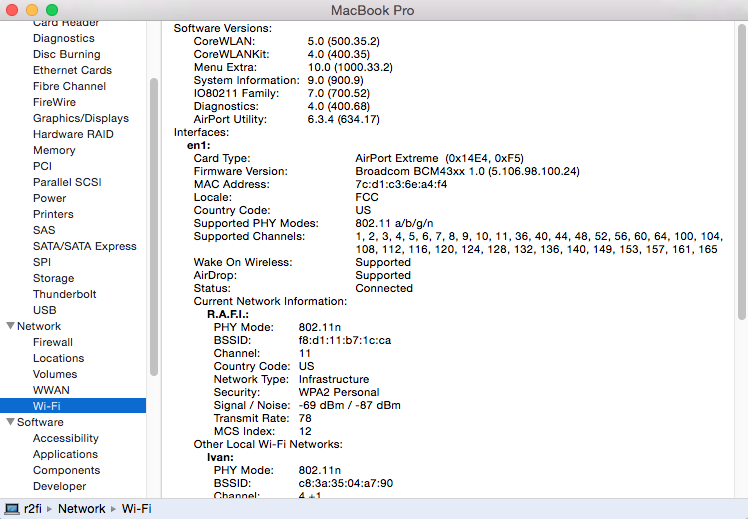
Task: Open SATA/SATA Express entry
Action: pos(84,246)
